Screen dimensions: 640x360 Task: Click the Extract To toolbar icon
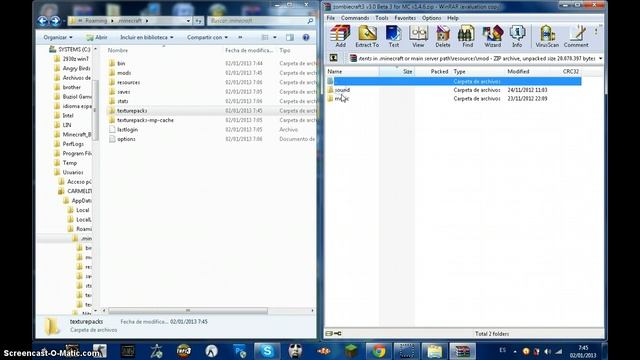[x=367, y=36]
